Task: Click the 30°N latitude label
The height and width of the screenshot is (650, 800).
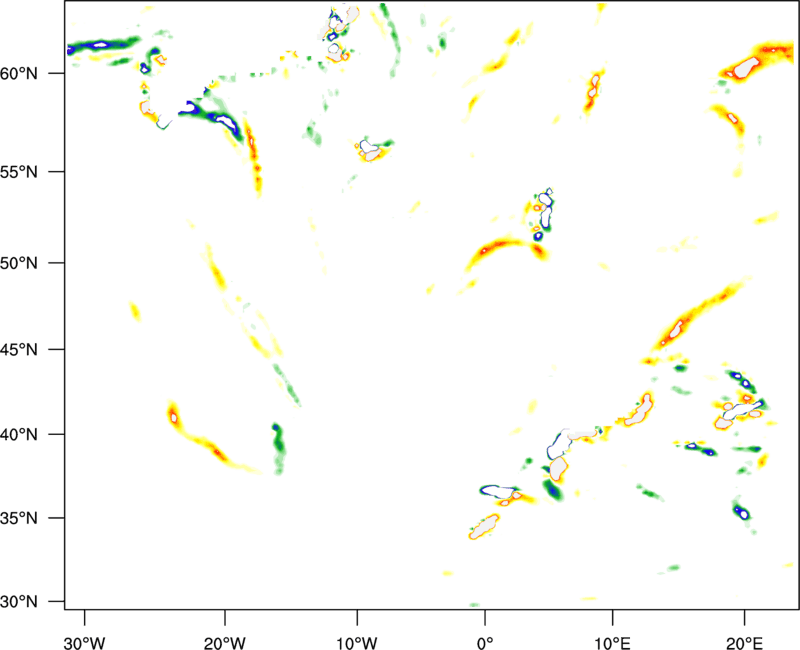Action: click(x=19, y=601)
